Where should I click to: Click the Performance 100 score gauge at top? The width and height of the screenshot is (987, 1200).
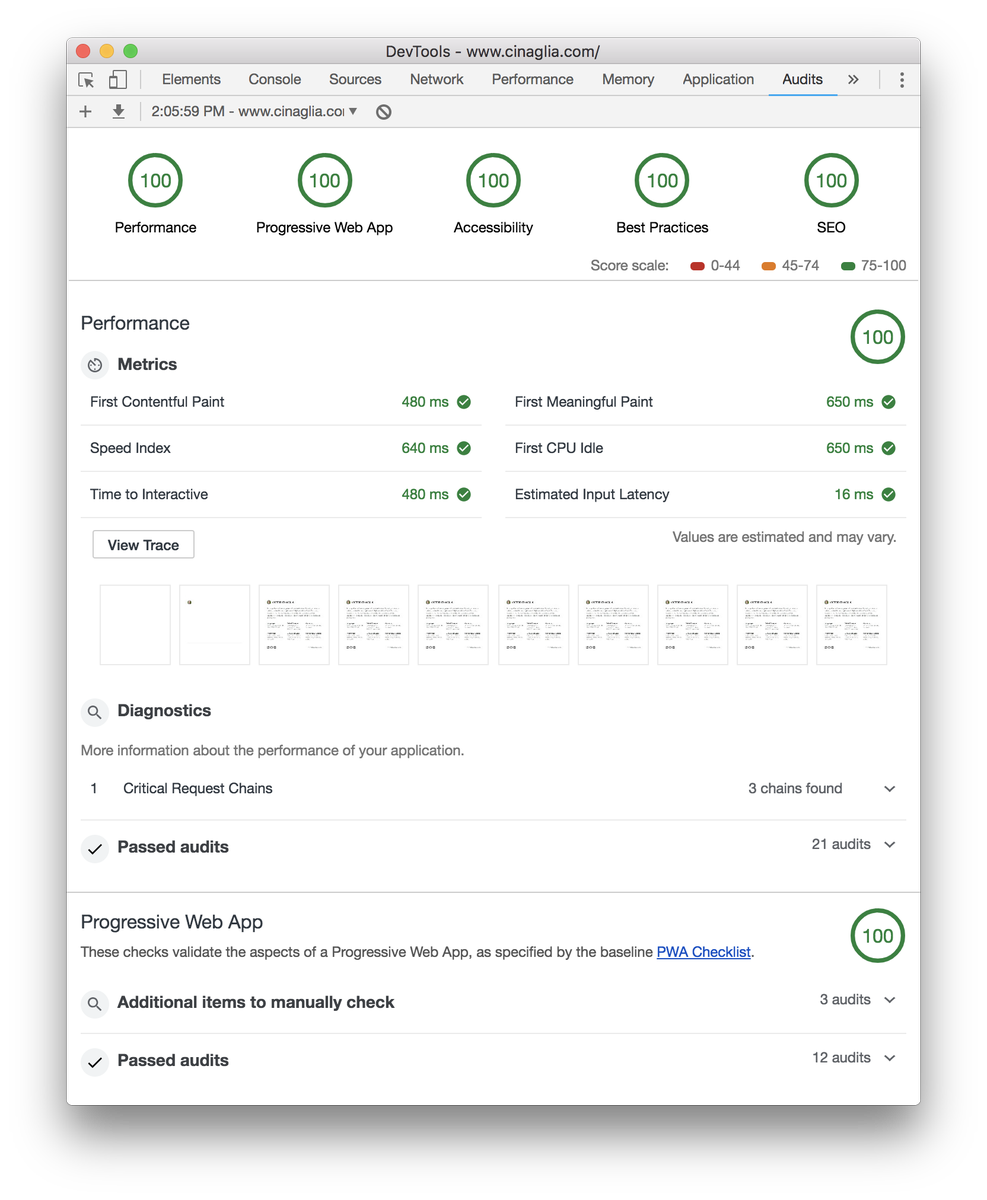coord(156,181)
